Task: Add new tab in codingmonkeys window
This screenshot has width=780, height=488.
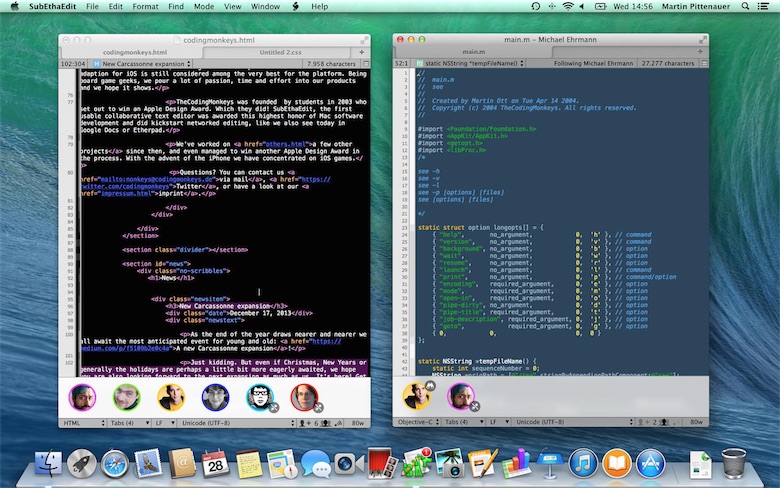Action: pyautogui.click(x=362, y=52)
